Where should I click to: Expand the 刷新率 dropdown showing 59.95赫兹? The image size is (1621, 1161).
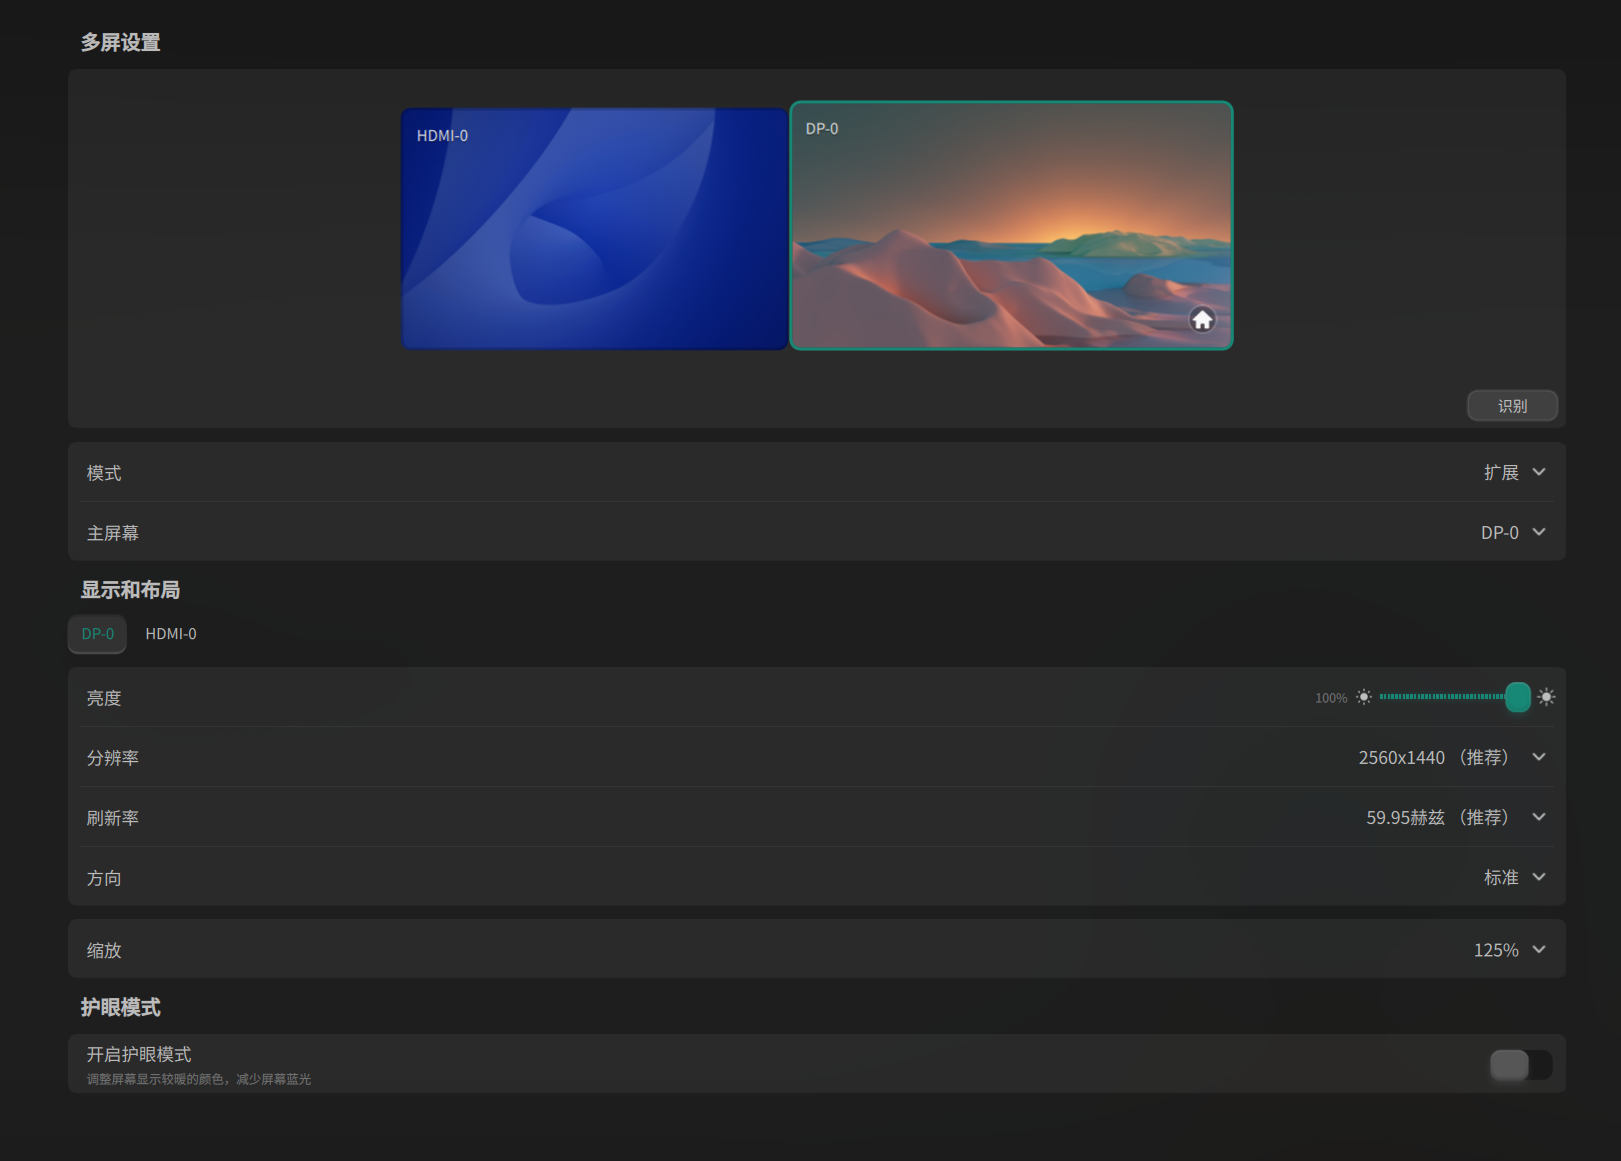(x=1456, y=817)
